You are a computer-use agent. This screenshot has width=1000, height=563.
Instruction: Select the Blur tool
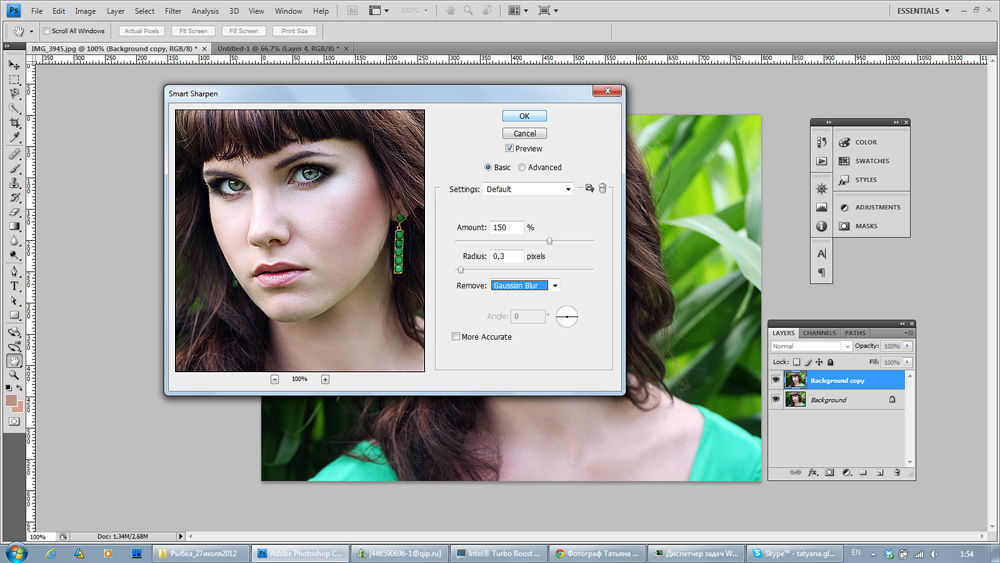[14, 241]
